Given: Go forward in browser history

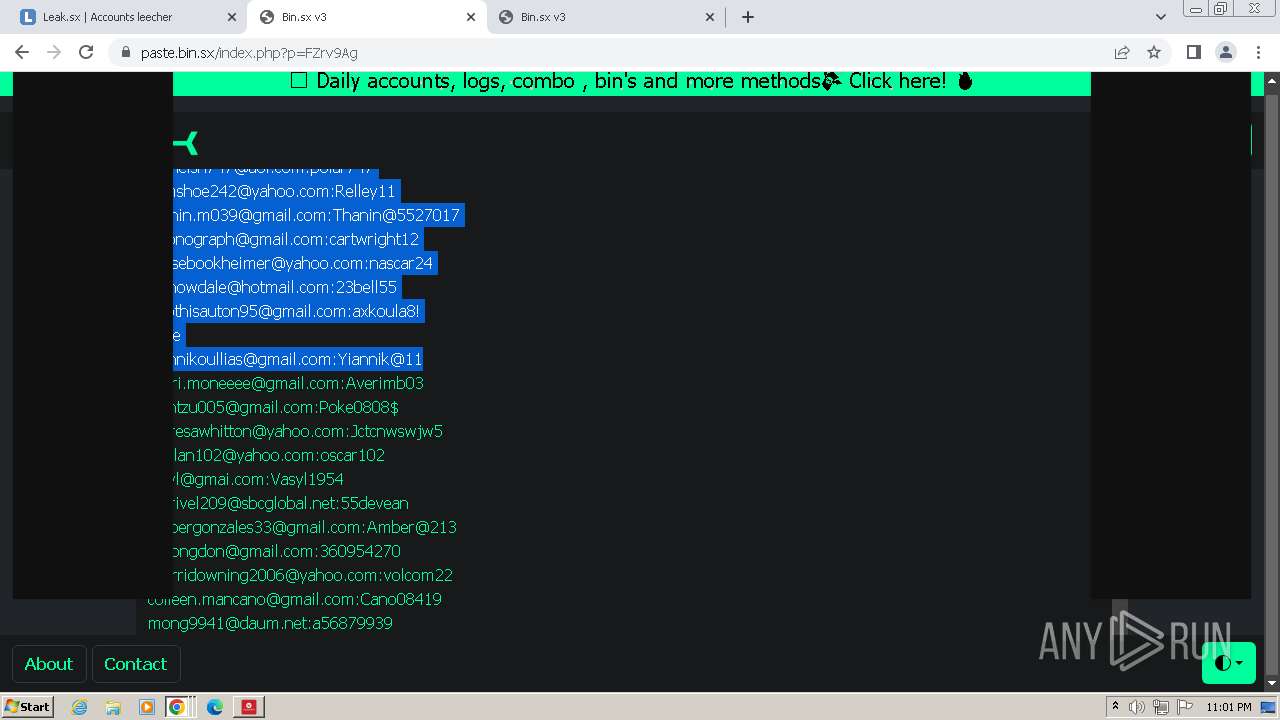Looking at the screenshot, I should click(54, 52).
